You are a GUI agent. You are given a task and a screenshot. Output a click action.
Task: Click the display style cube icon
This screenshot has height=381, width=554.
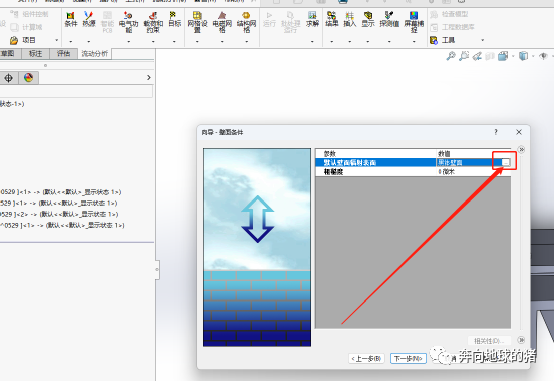point(523,56)
